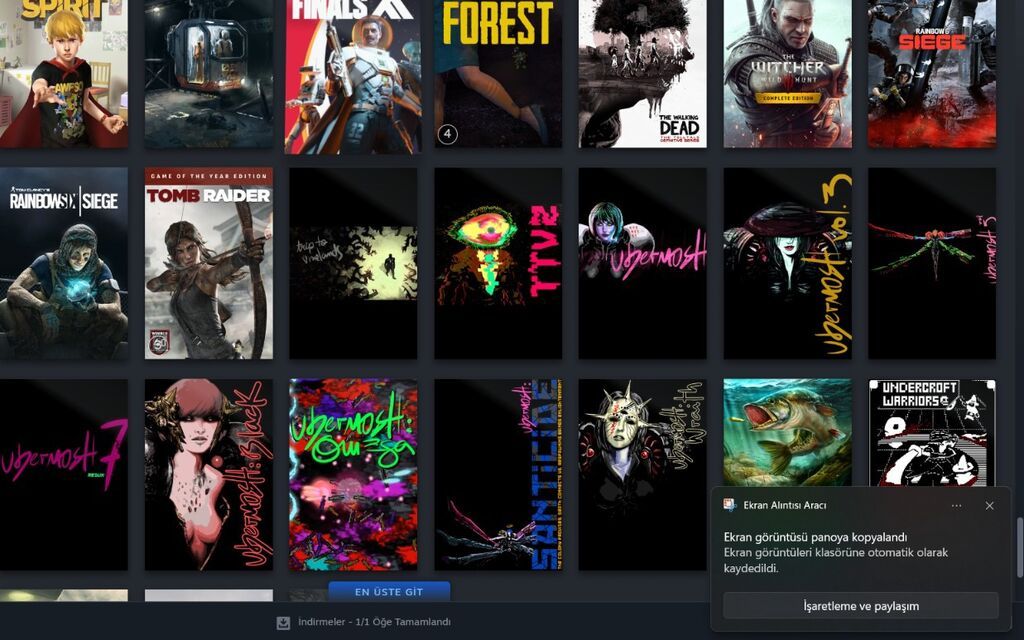Open the fishing game cover with fish
The width and height of the screenshot is (1024, 640).
click(x=788, y=432)
